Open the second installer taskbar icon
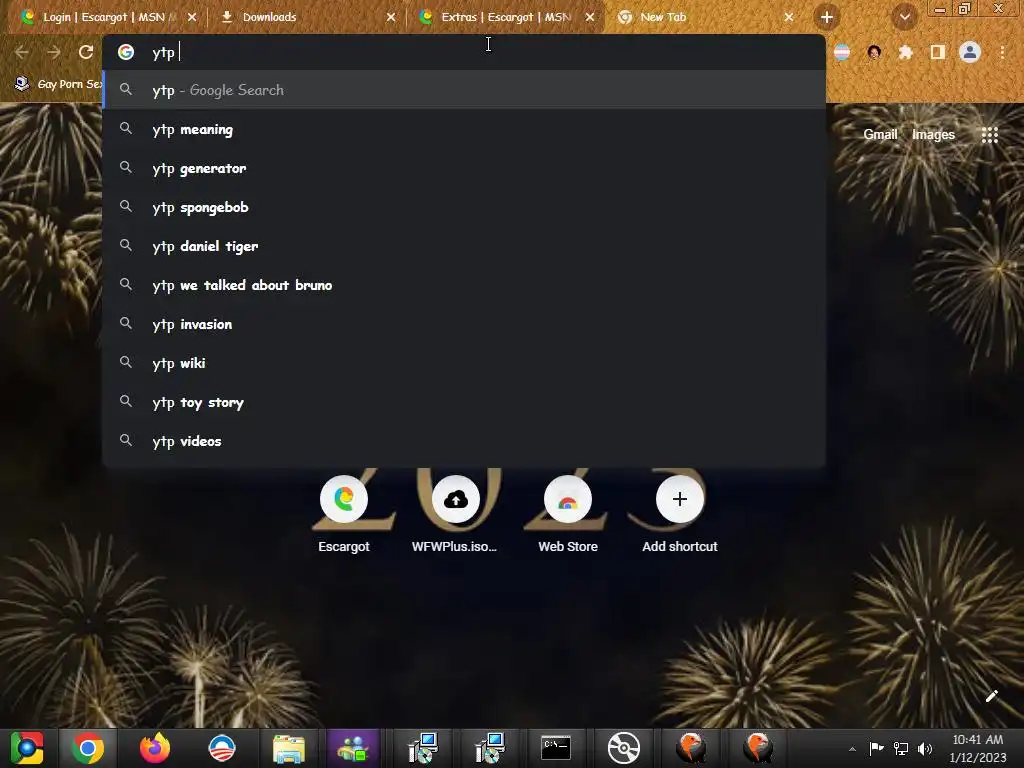The height and width of the screenshot is (768, 1024). (x=489, y=748)
